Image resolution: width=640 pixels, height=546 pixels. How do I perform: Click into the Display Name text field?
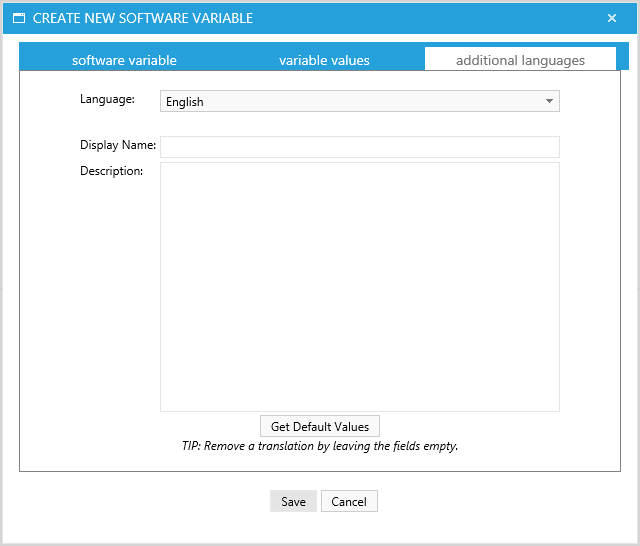tap(359, 147)
